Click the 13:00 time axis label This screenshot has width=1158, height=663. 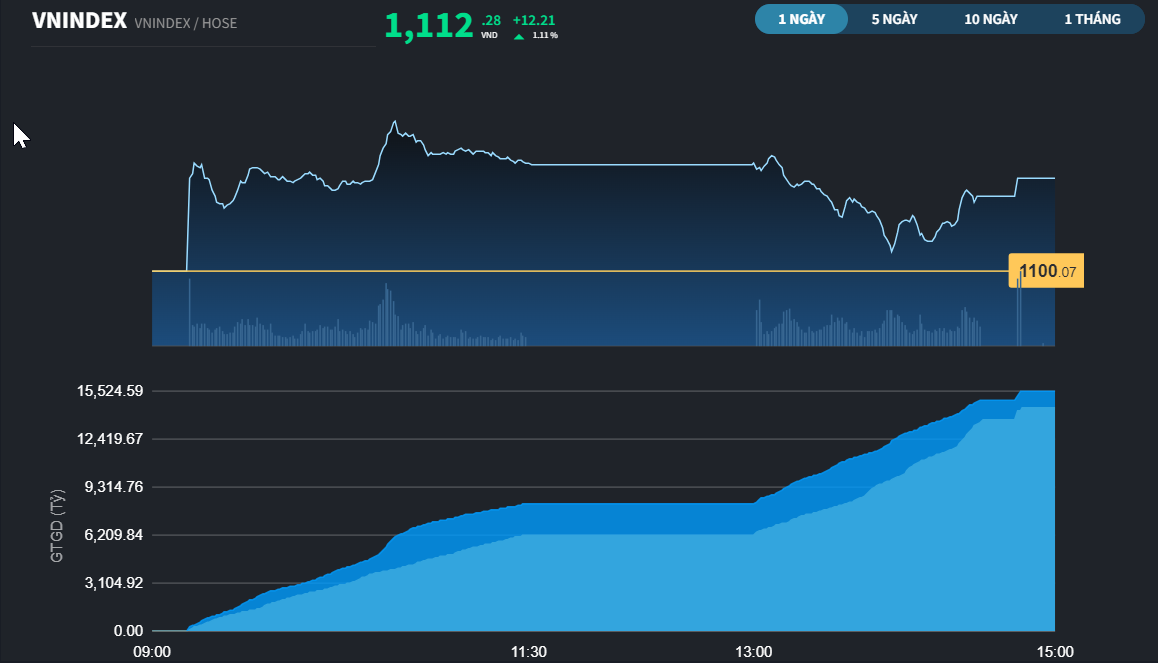coord(753,652)
